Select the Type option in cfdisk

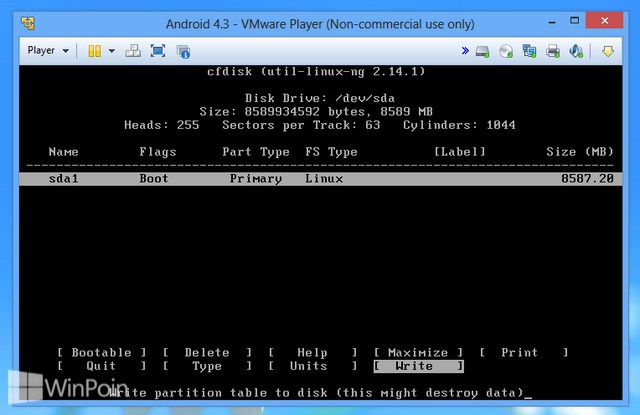click(x=207, y=366)
